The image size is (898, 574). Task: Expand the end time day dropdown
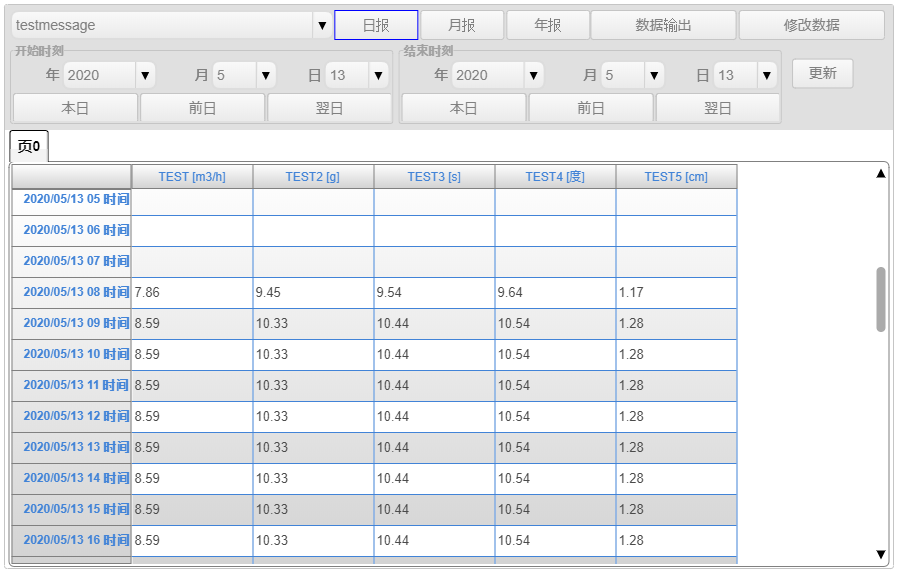(x=767, y=75)
